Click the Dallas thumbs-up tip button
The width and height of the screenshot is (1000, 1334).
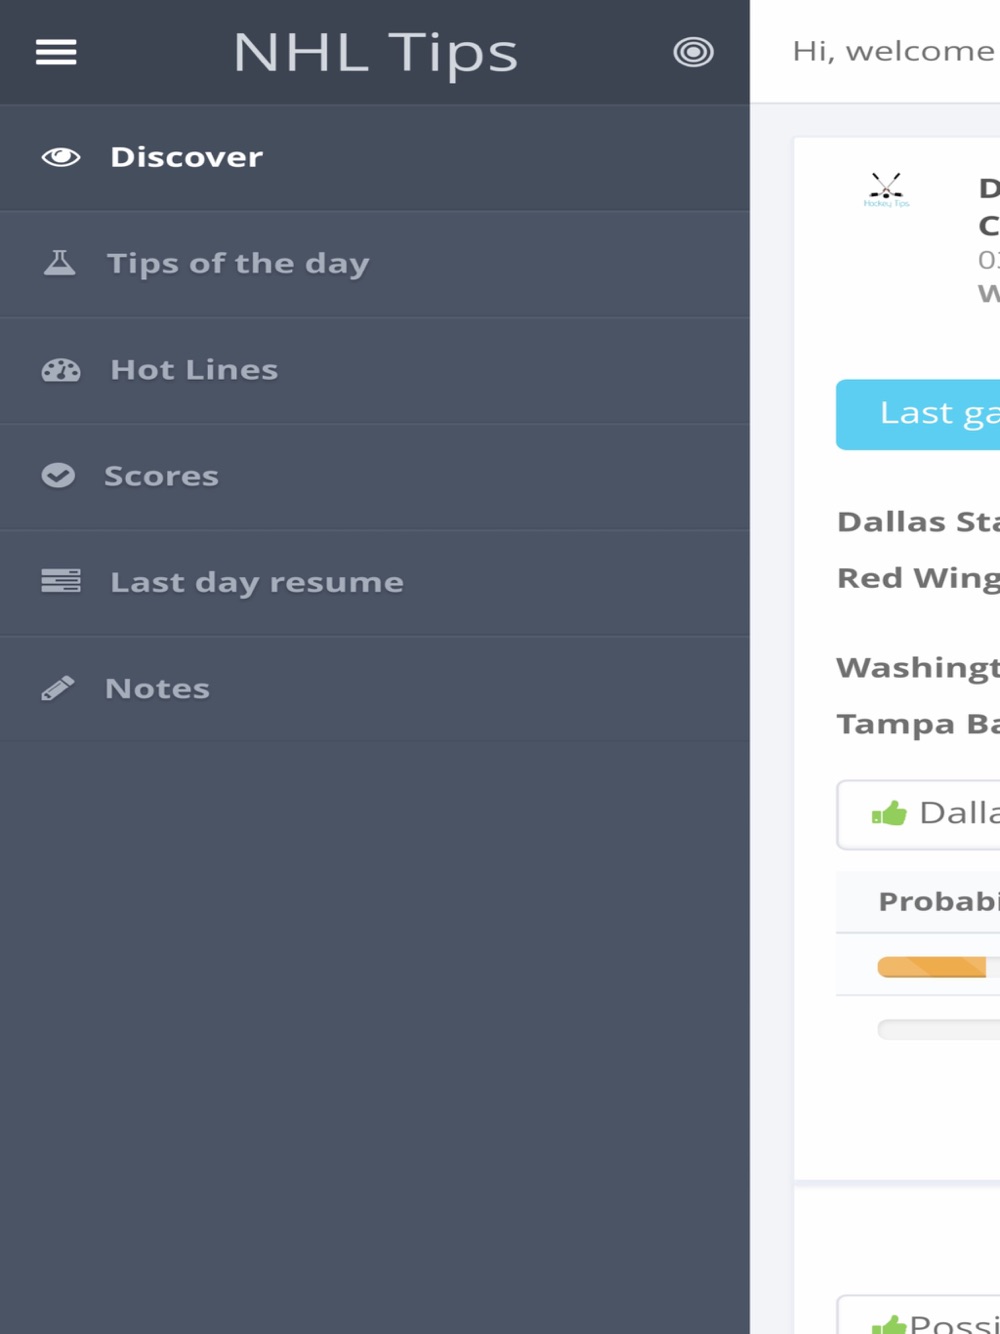pyautogui.click(x=918, y=814)
